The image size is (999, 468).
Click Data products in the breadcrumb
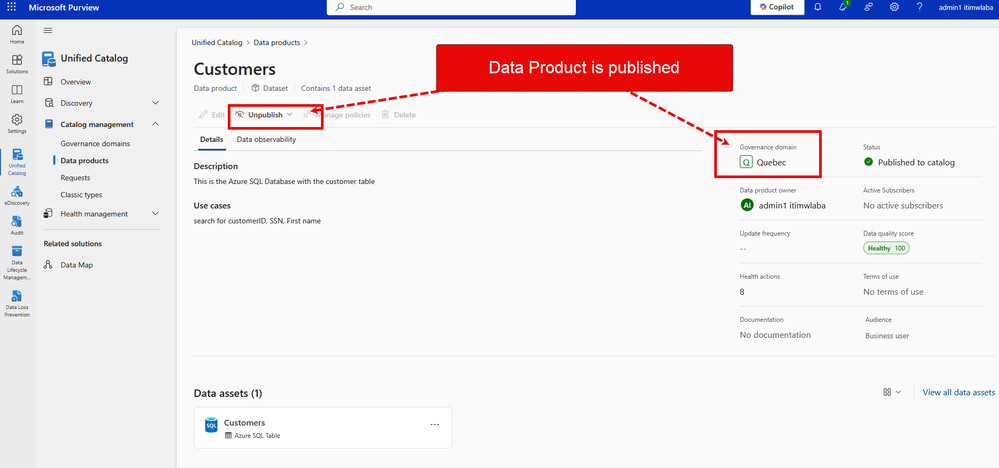click(277, 43)
